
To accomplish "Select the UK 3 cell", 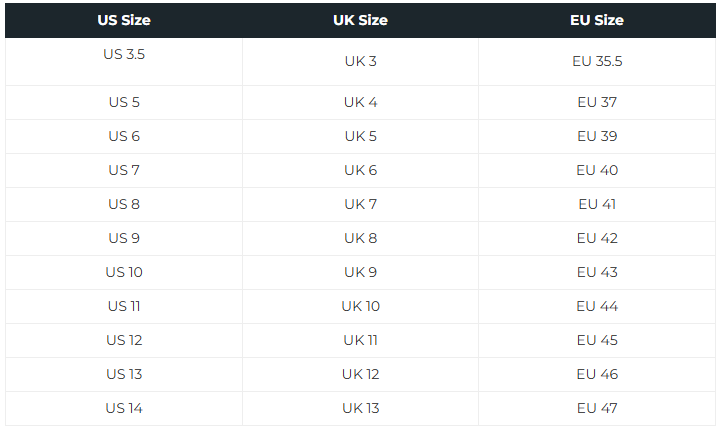I will click(360, 61).
